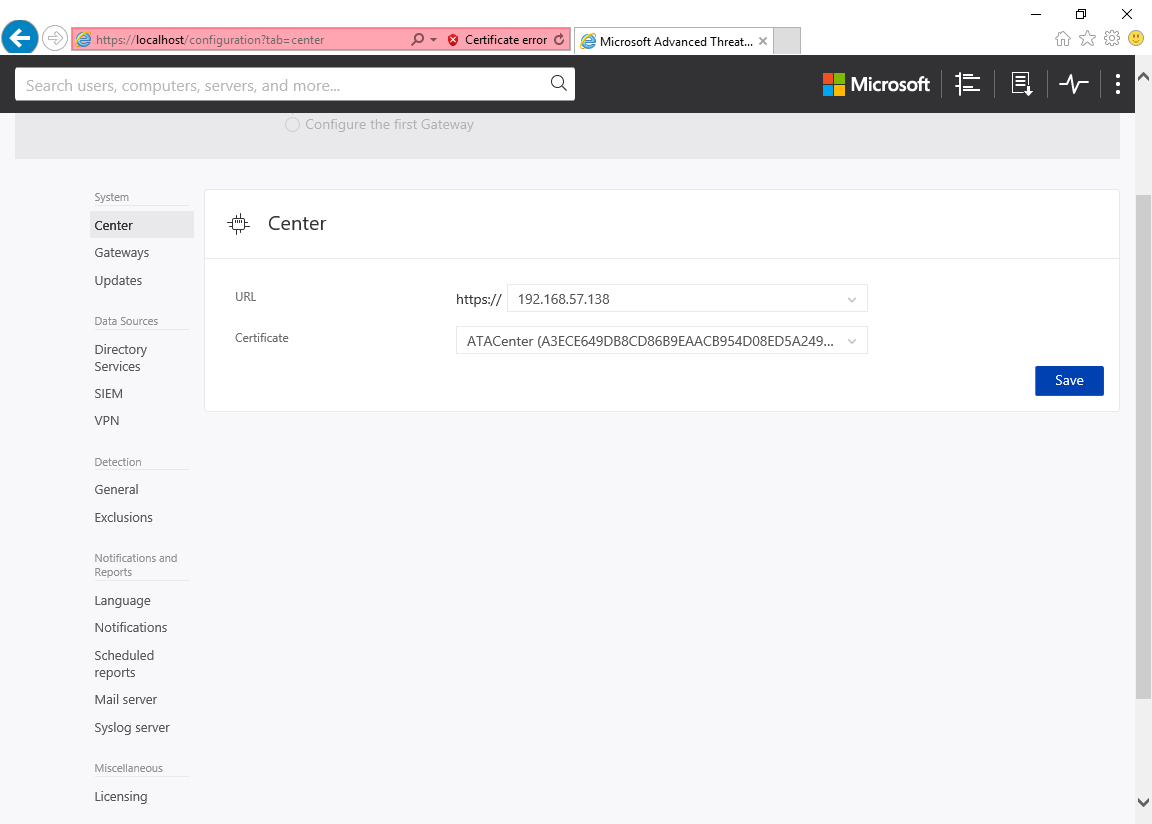Click the page address in the browser URL bar
The image size is (1152, 824).
click(210, 40)
